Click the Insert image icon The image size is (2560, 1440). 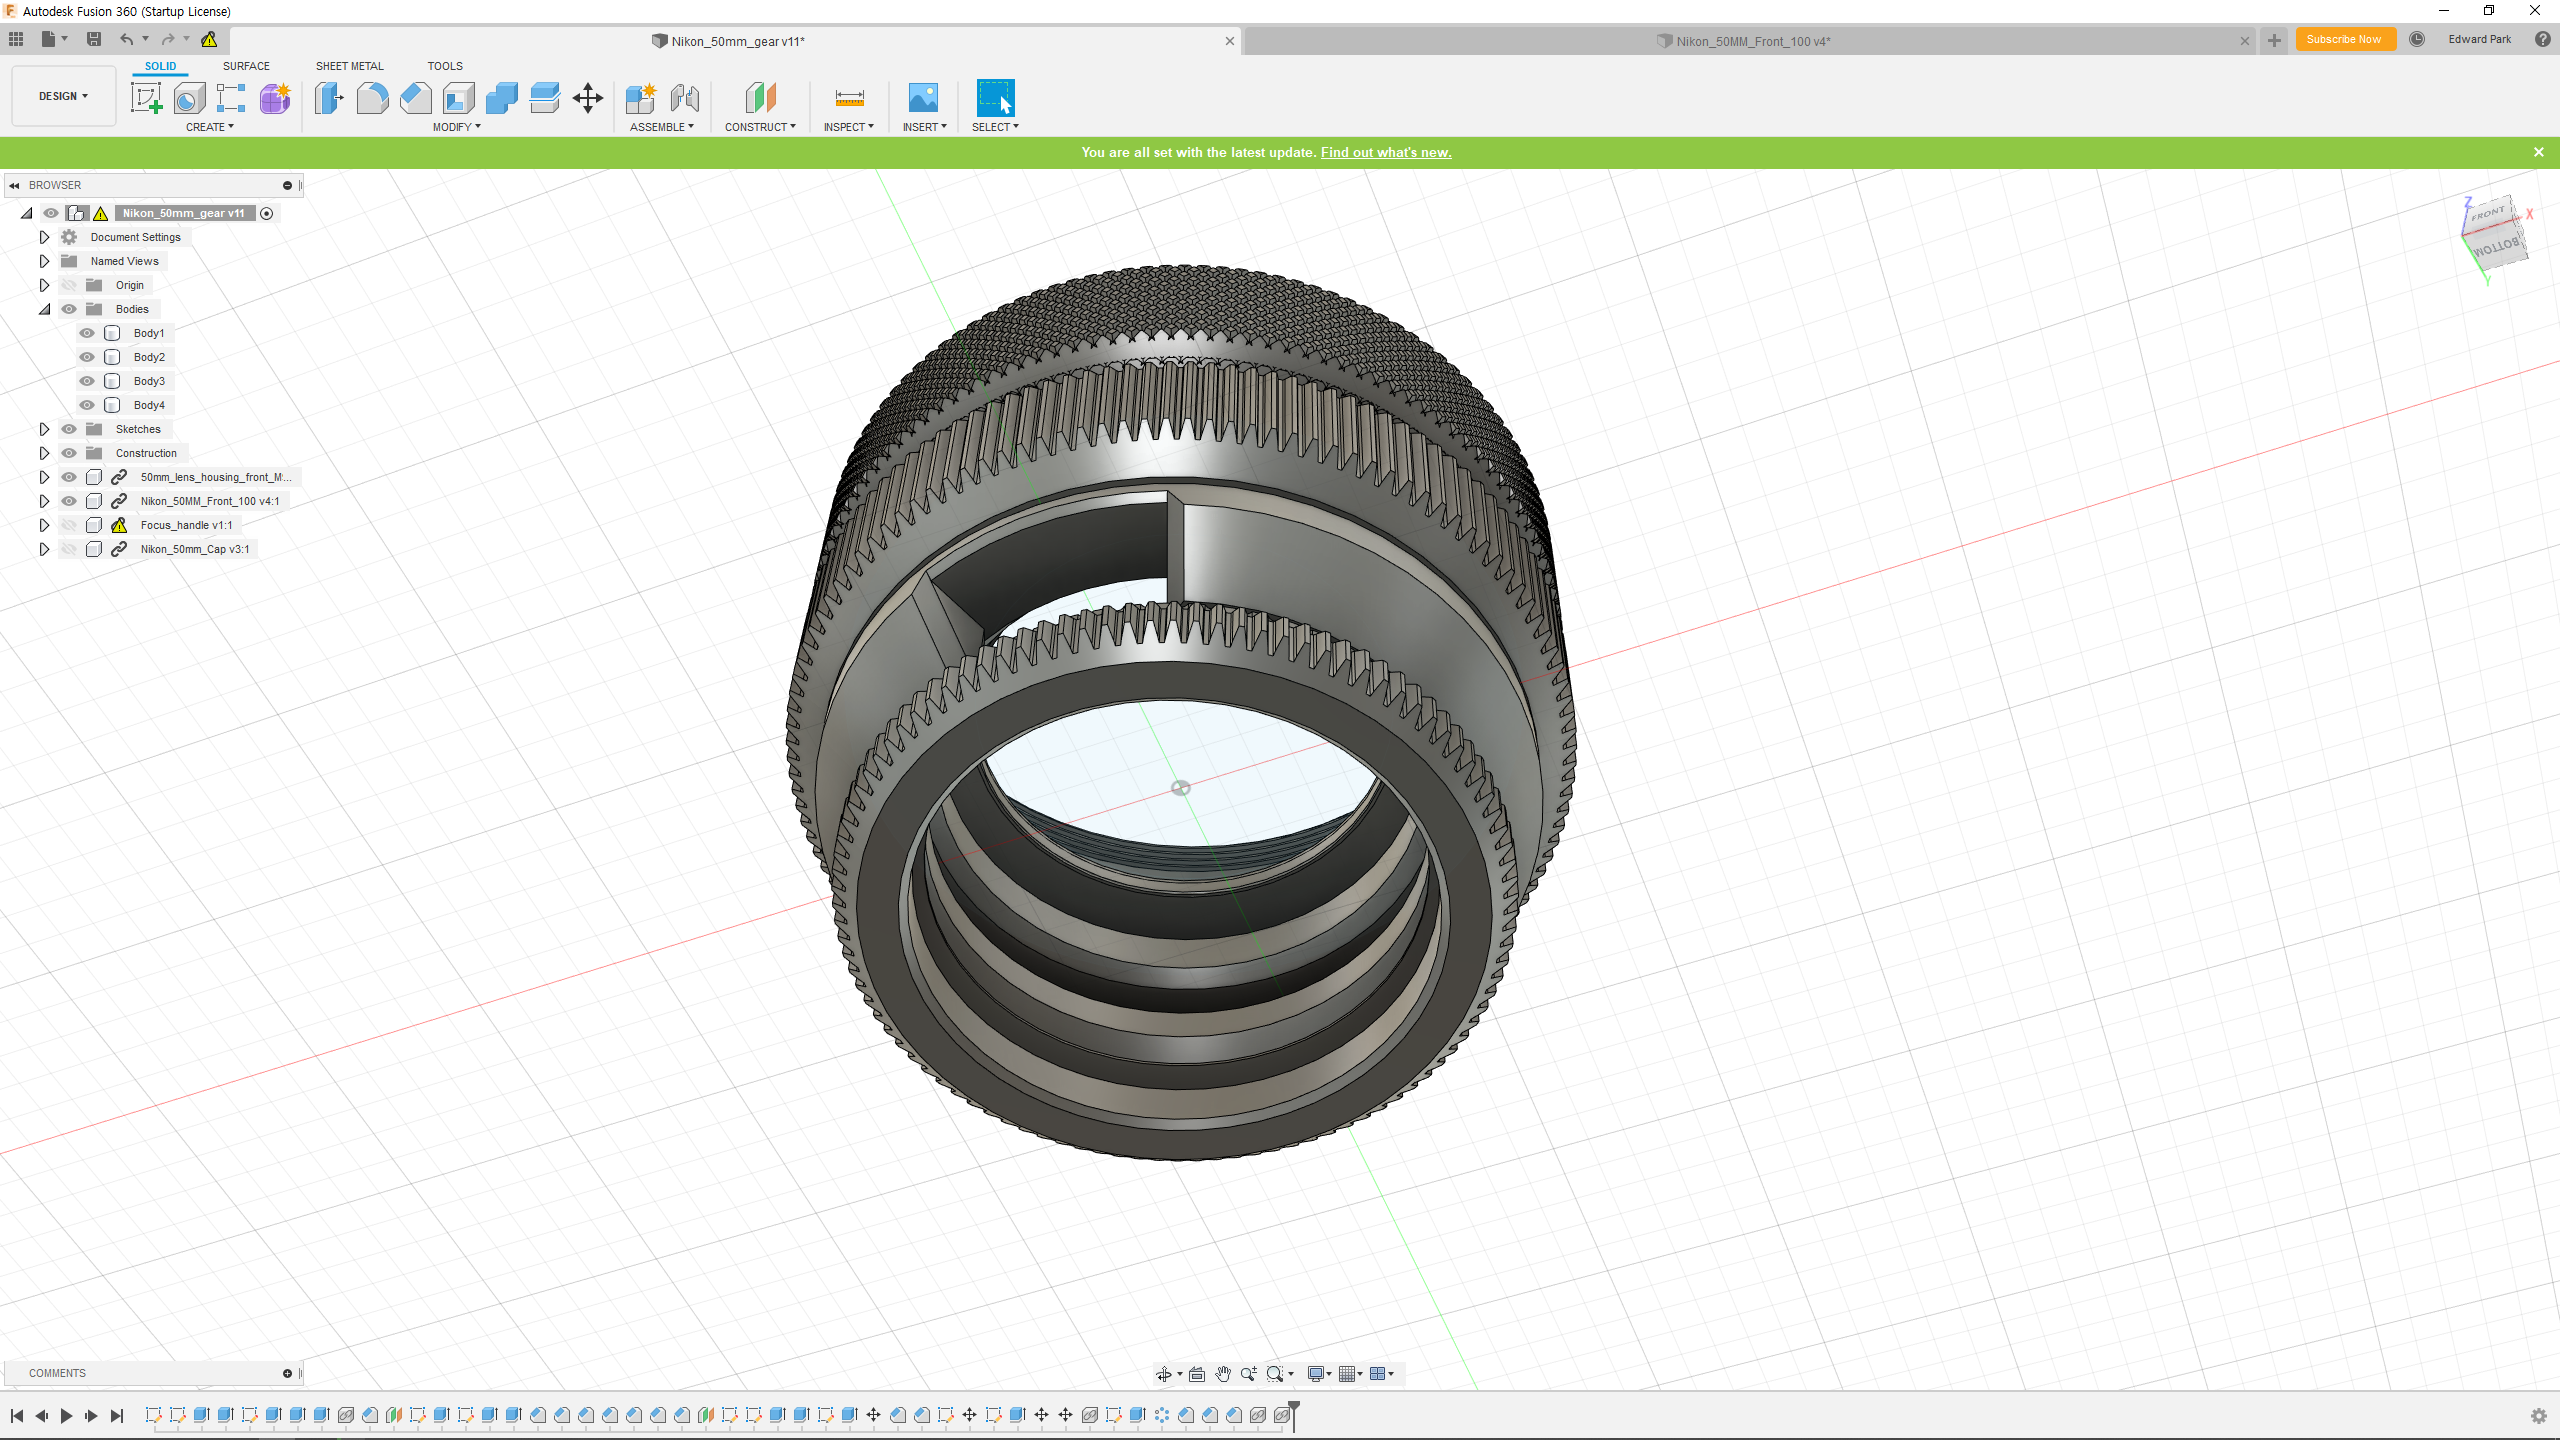click(x=923, y=98)
